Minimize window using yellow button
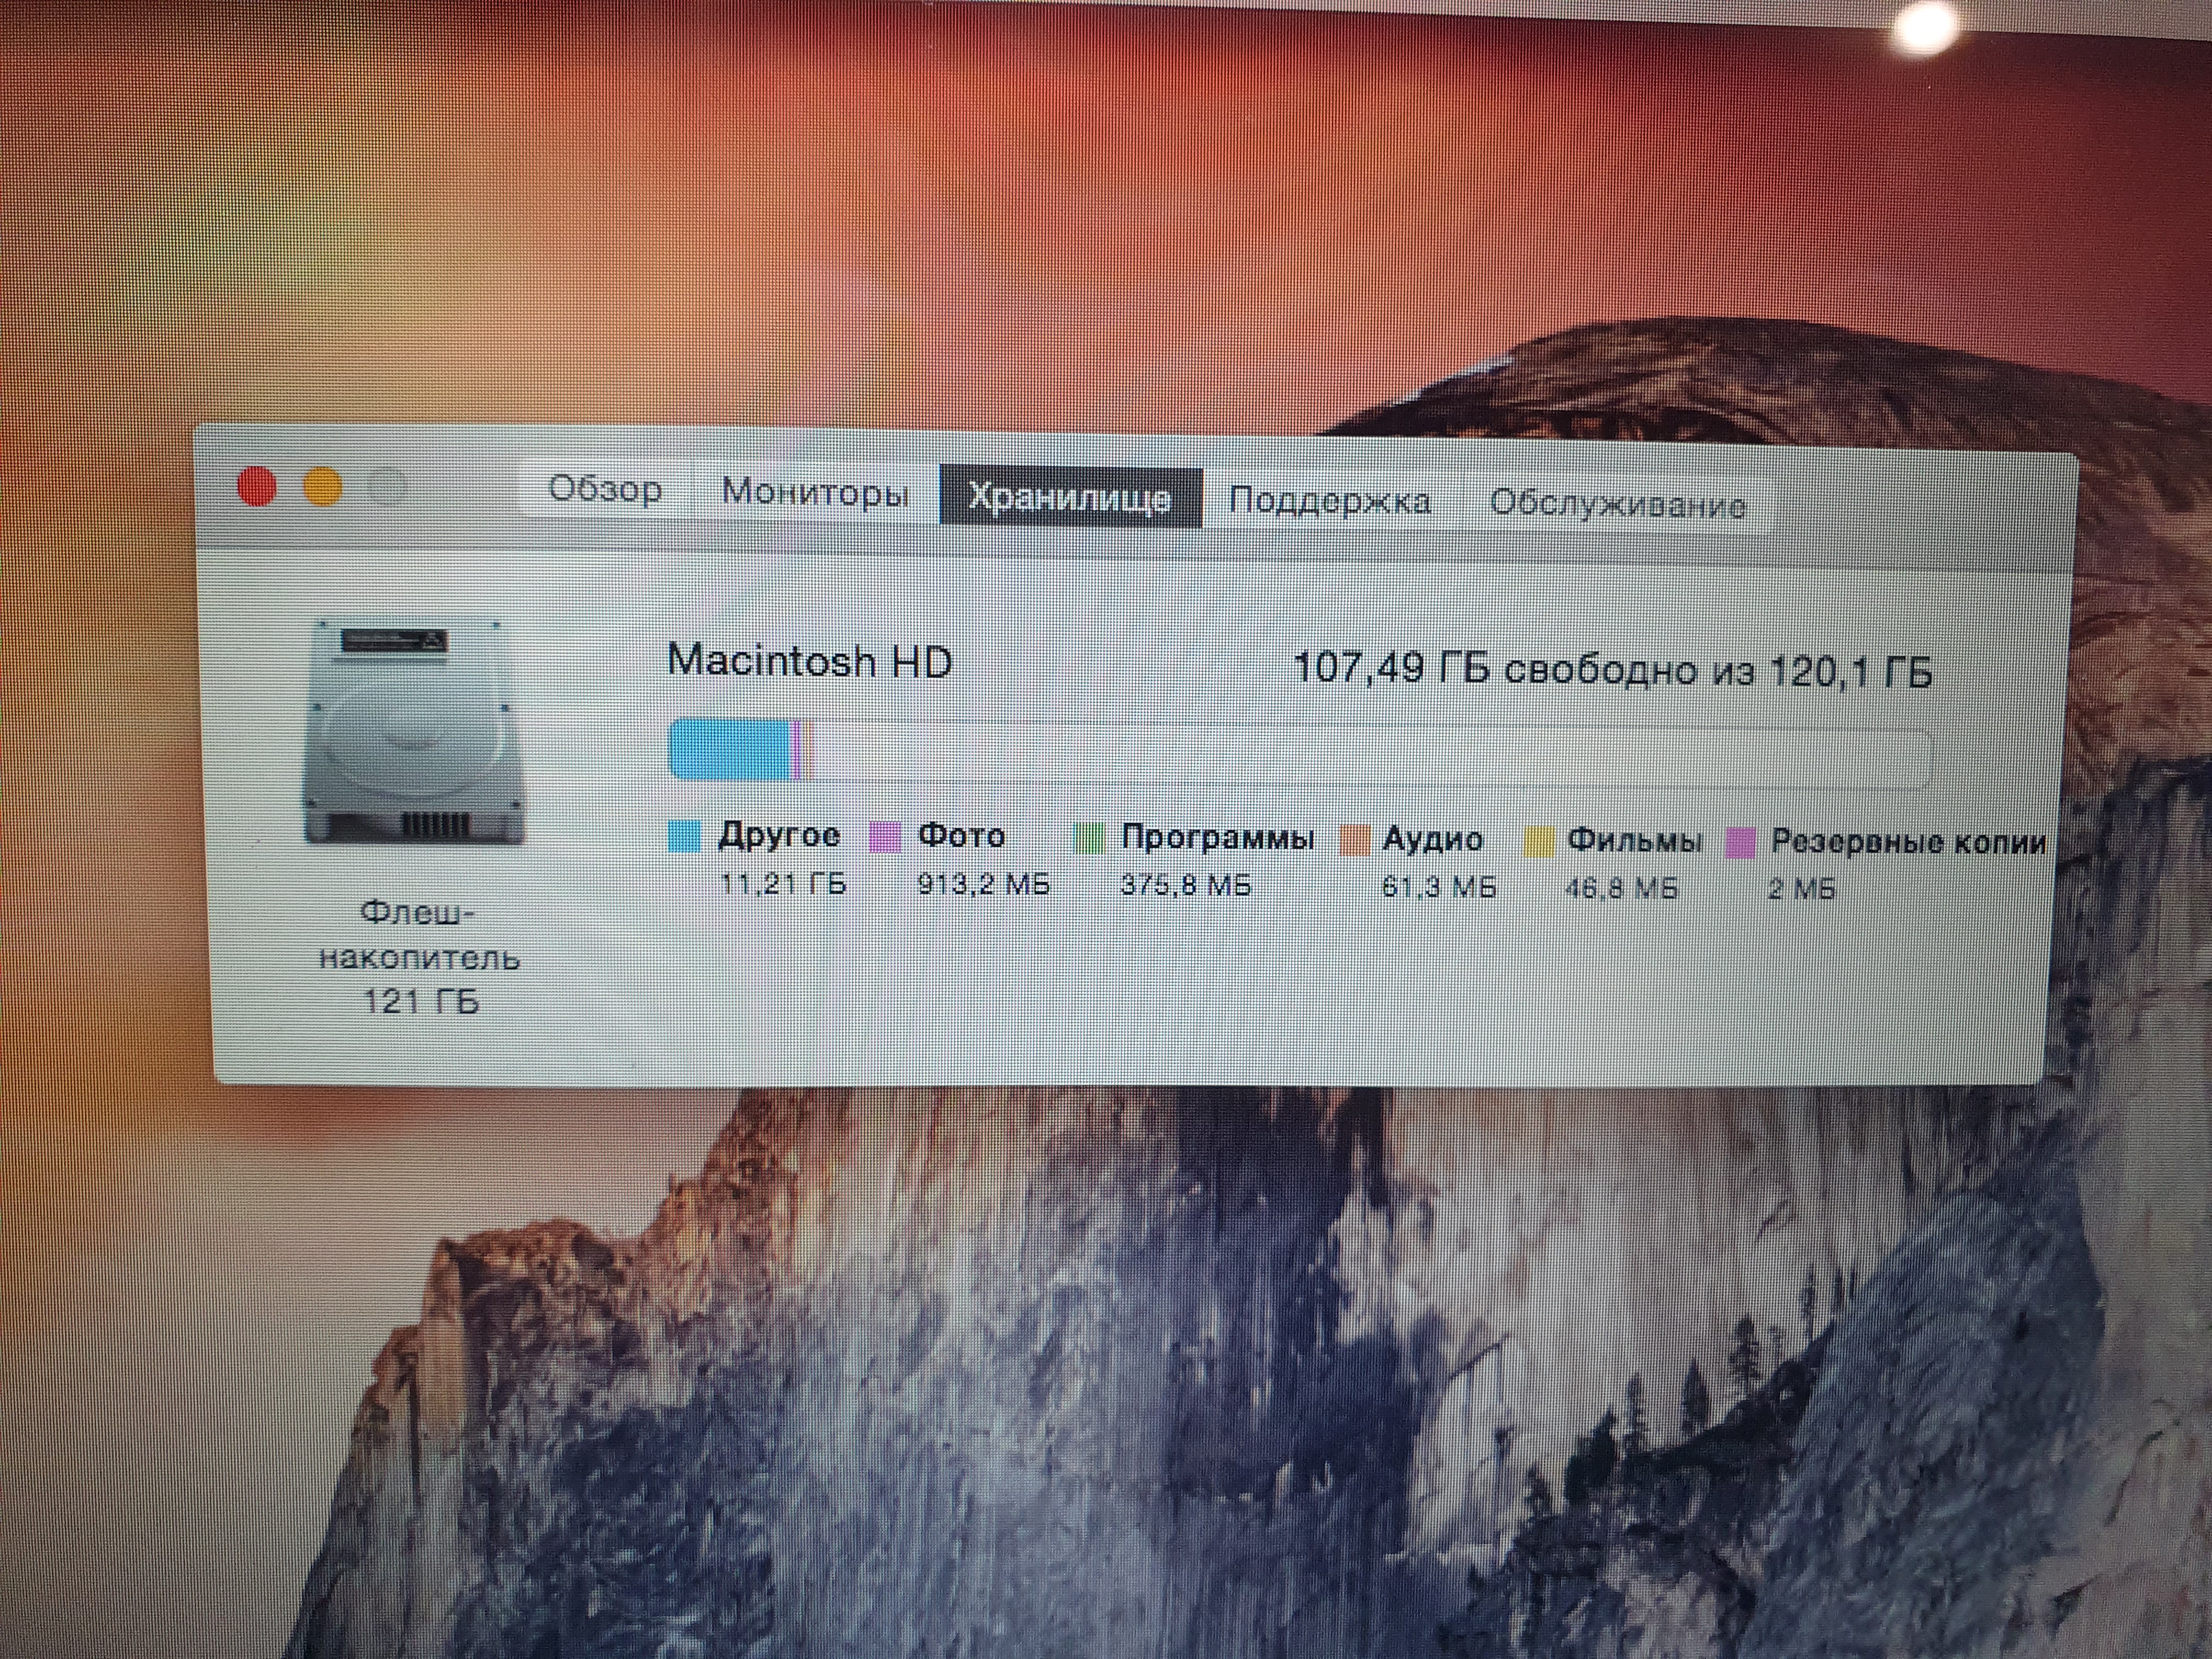2212x1659 pixels. (322, 488)
